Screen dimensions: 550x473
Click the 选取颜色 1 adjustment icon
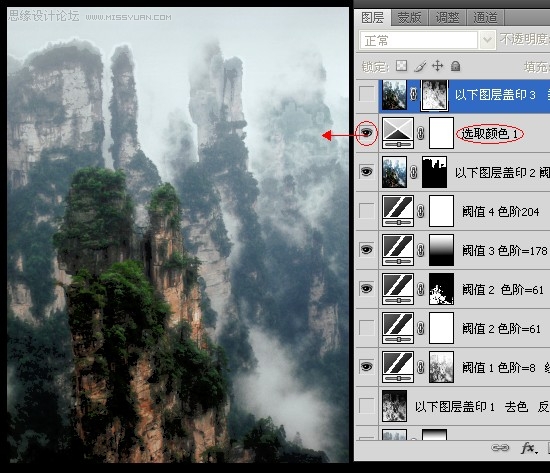398,133
